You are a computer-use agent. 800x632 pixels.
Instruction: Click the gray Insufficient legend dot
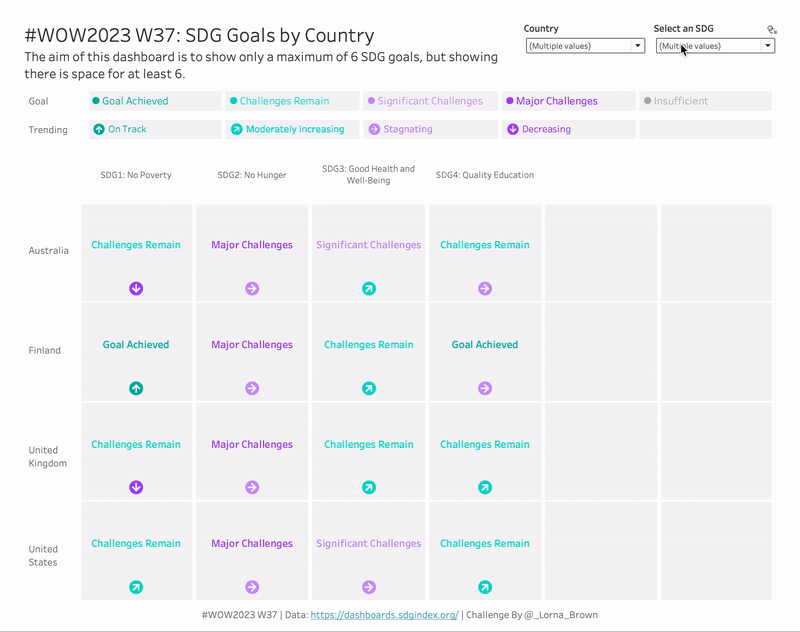click(x=647, y=101)
